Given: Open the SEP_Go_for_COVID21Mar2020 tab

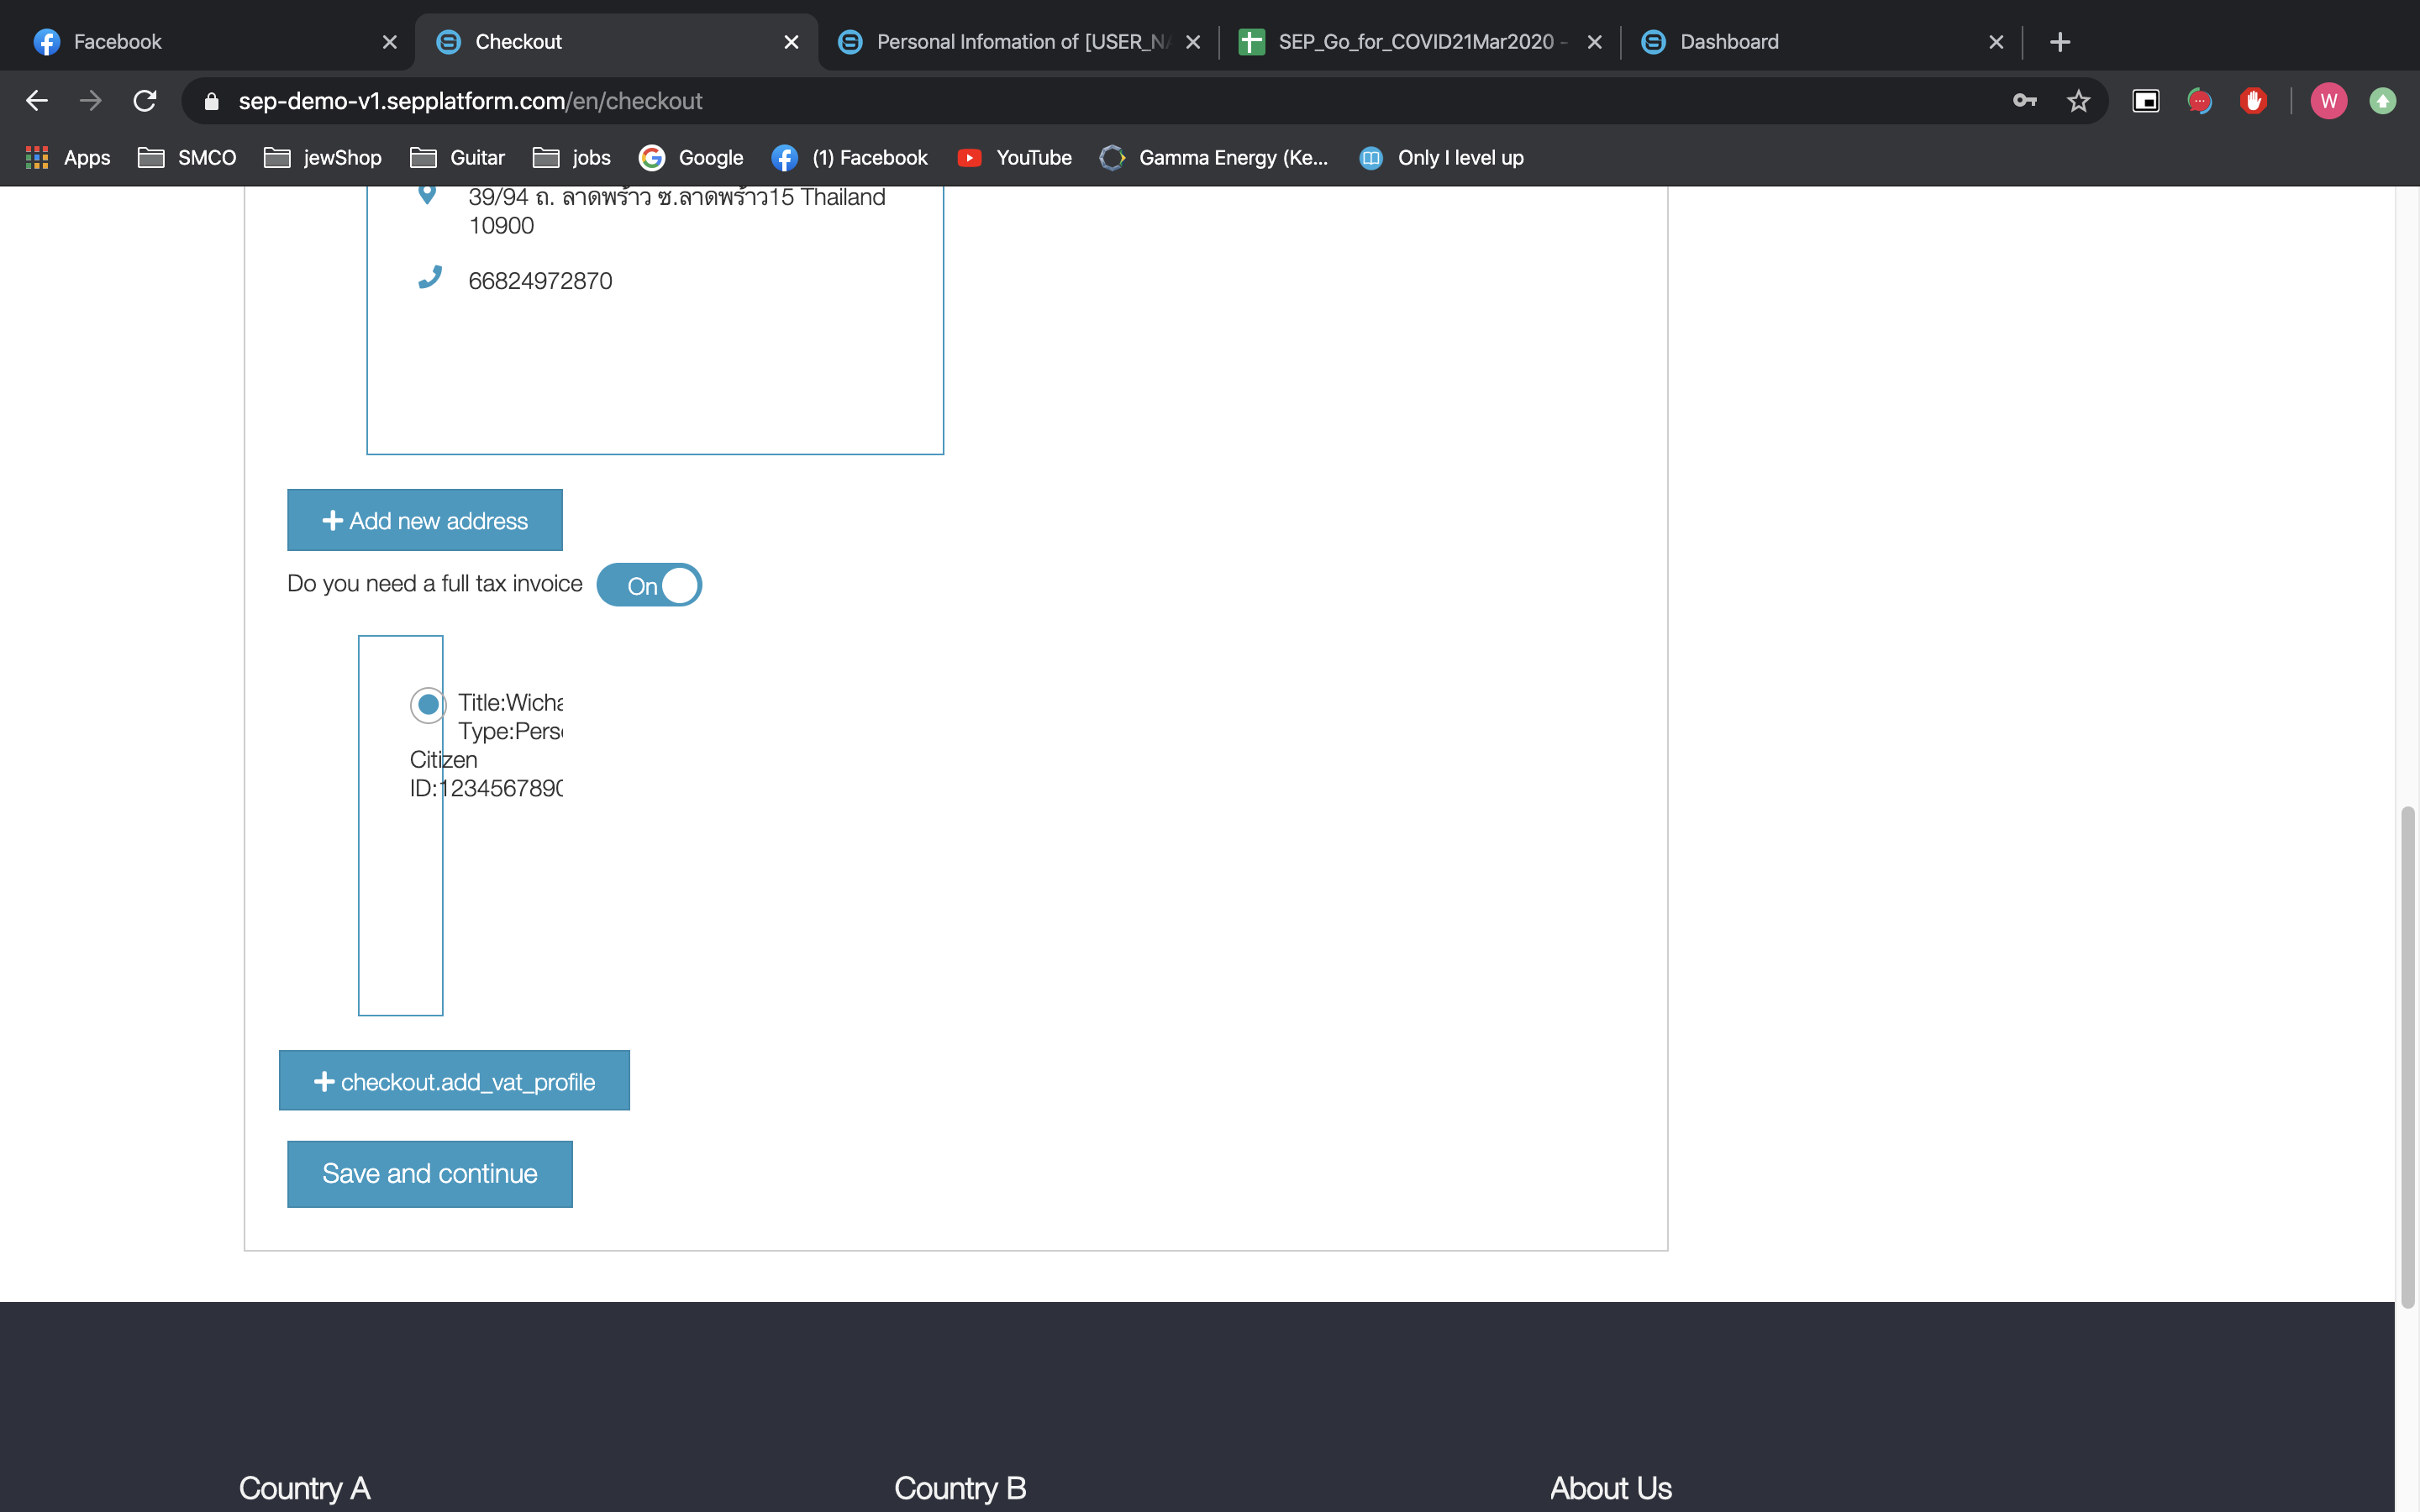Looking at the screenshot, I should [1420, 42].
